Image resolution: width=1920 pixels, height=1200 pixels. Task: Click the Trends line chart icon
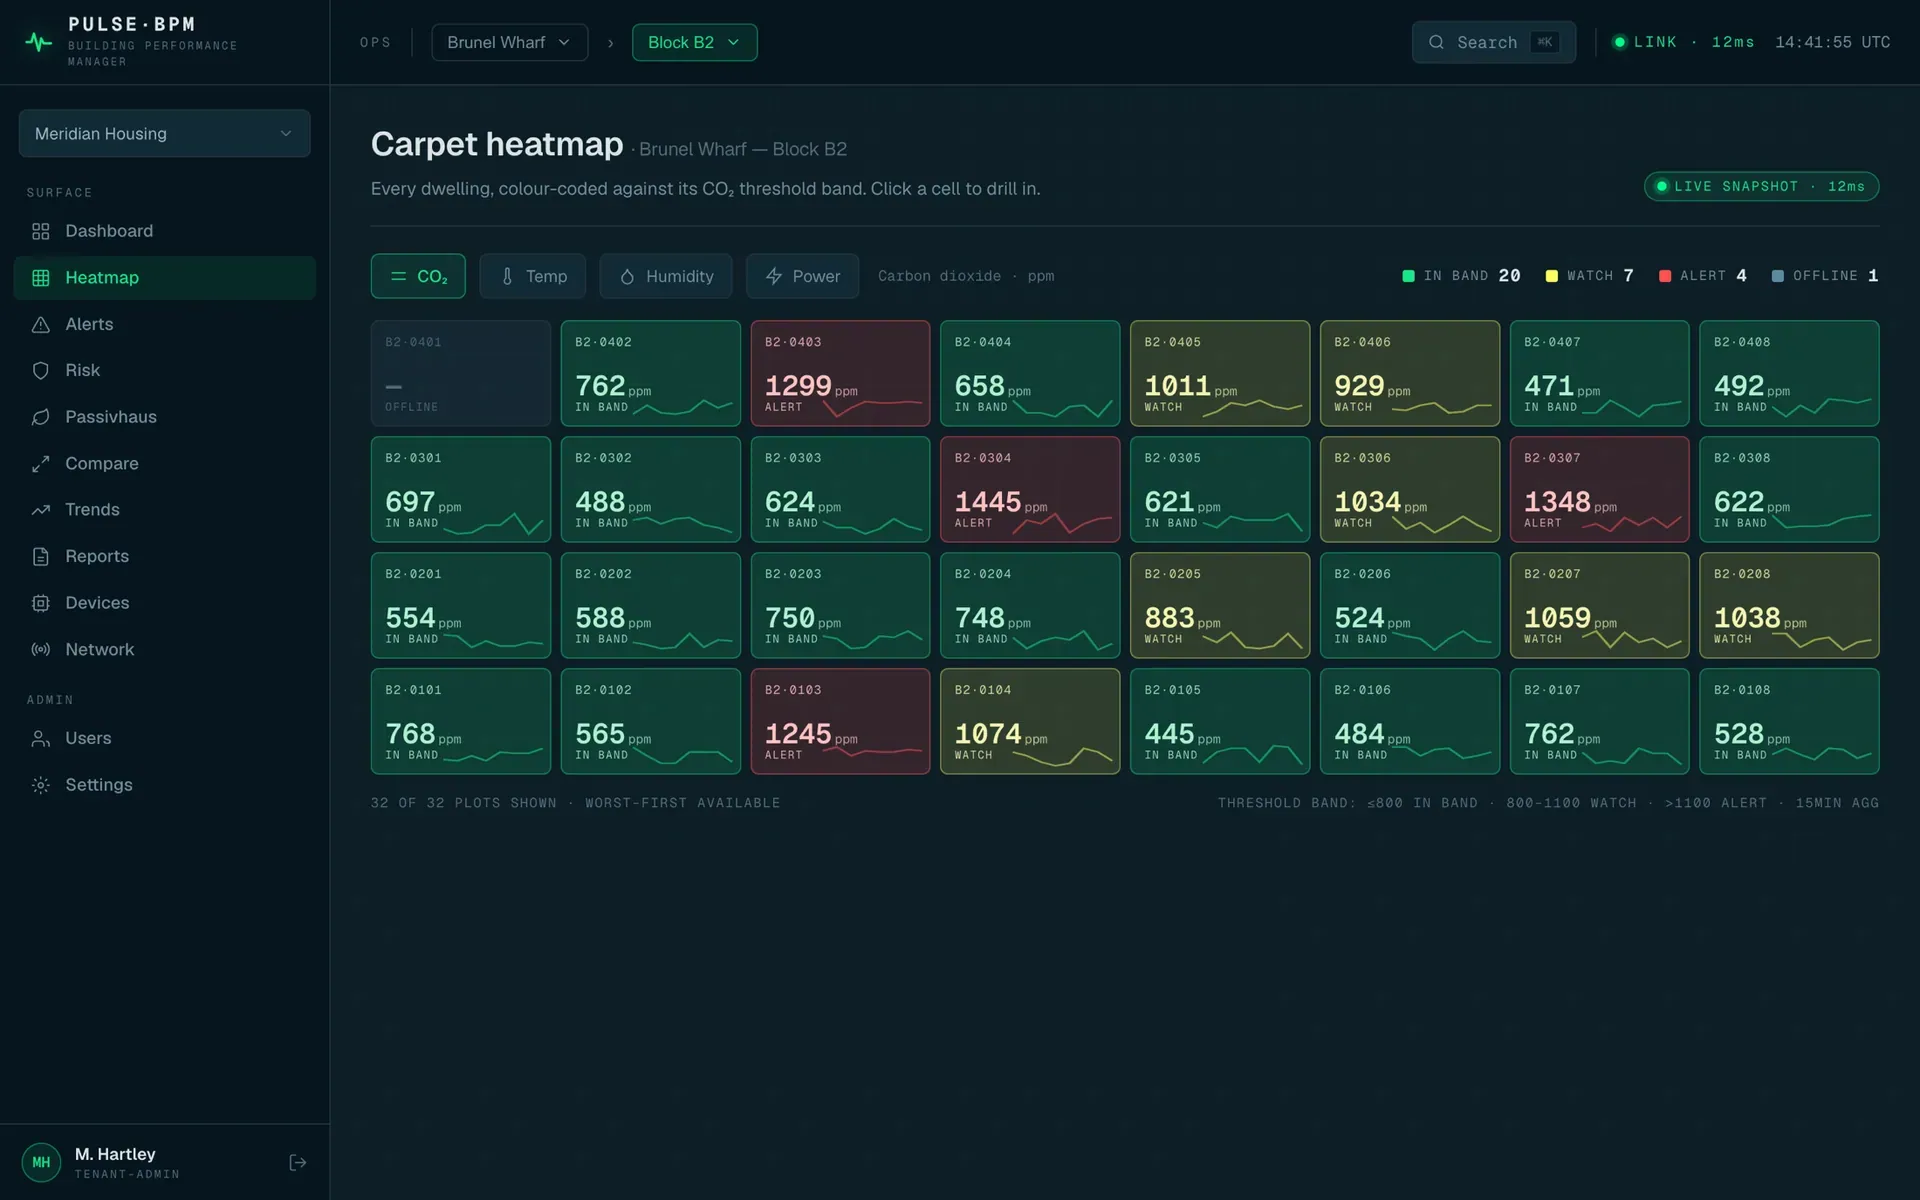pyautogui.click(x=41, y=510)
